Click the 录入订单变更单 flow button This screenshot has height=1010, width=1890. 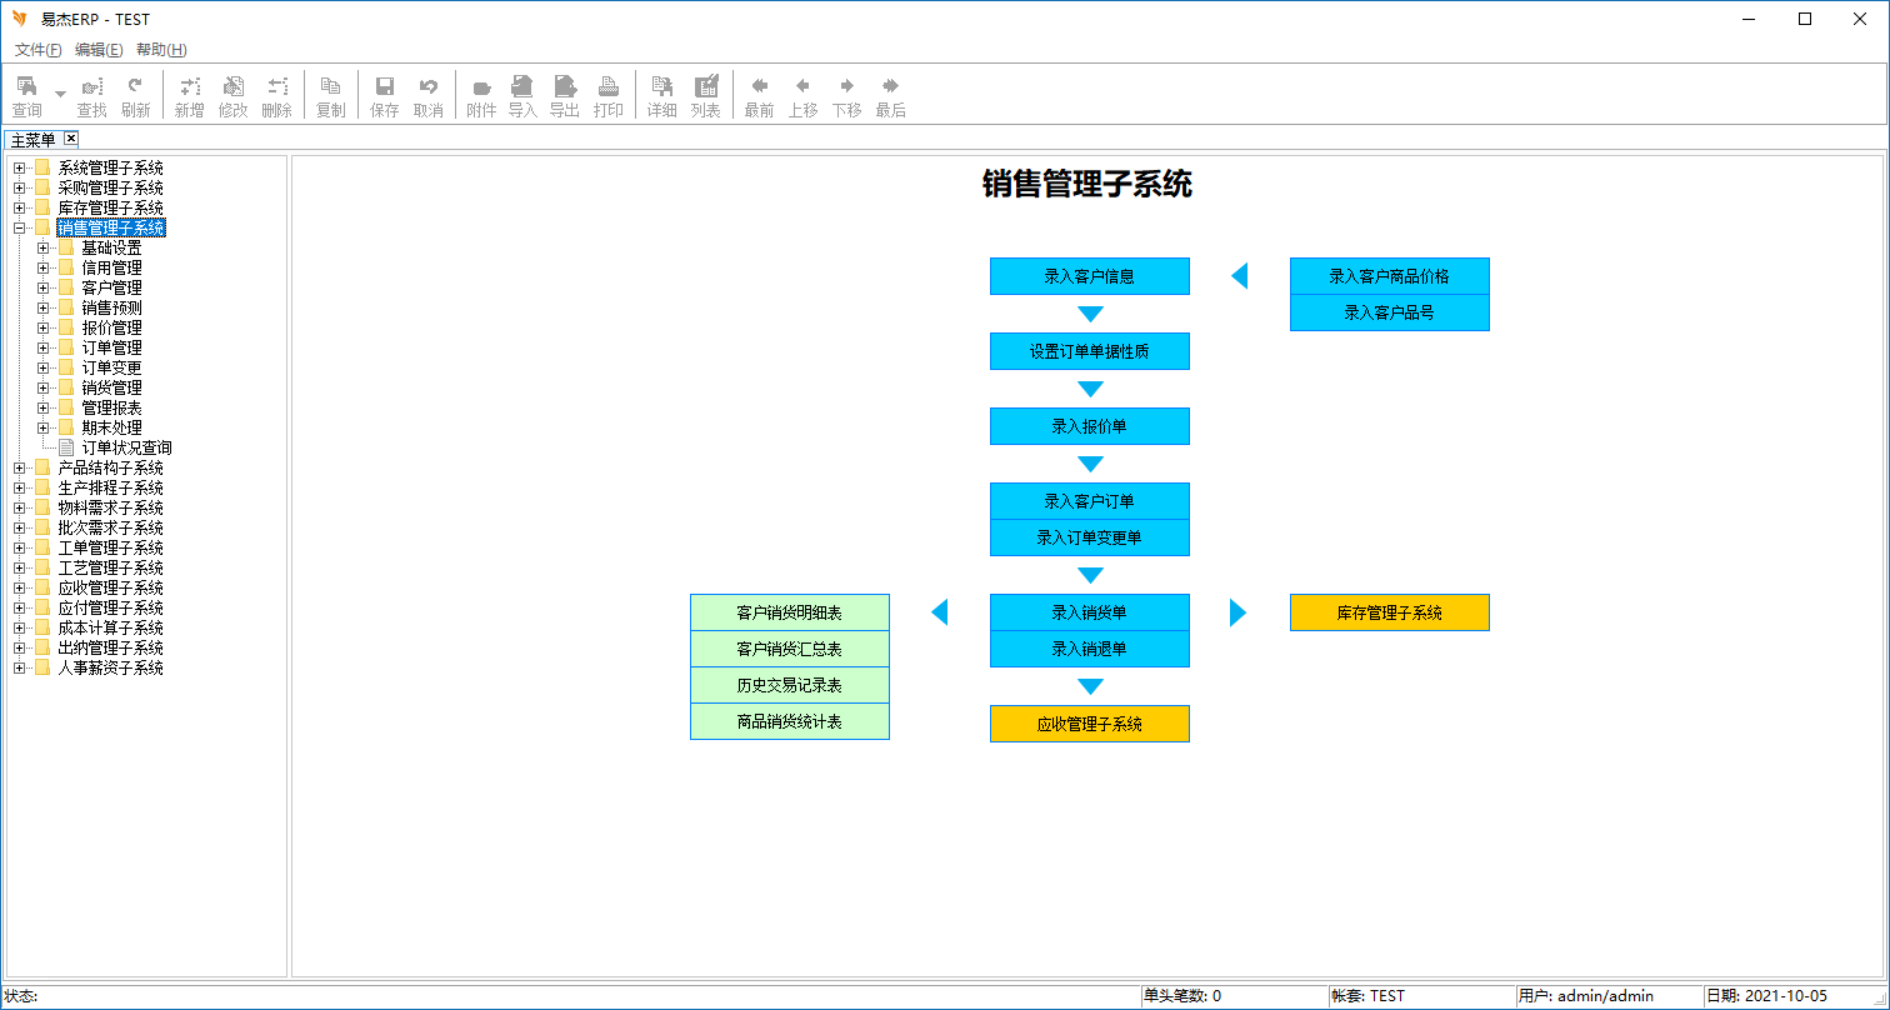(x=1089, y=538)
